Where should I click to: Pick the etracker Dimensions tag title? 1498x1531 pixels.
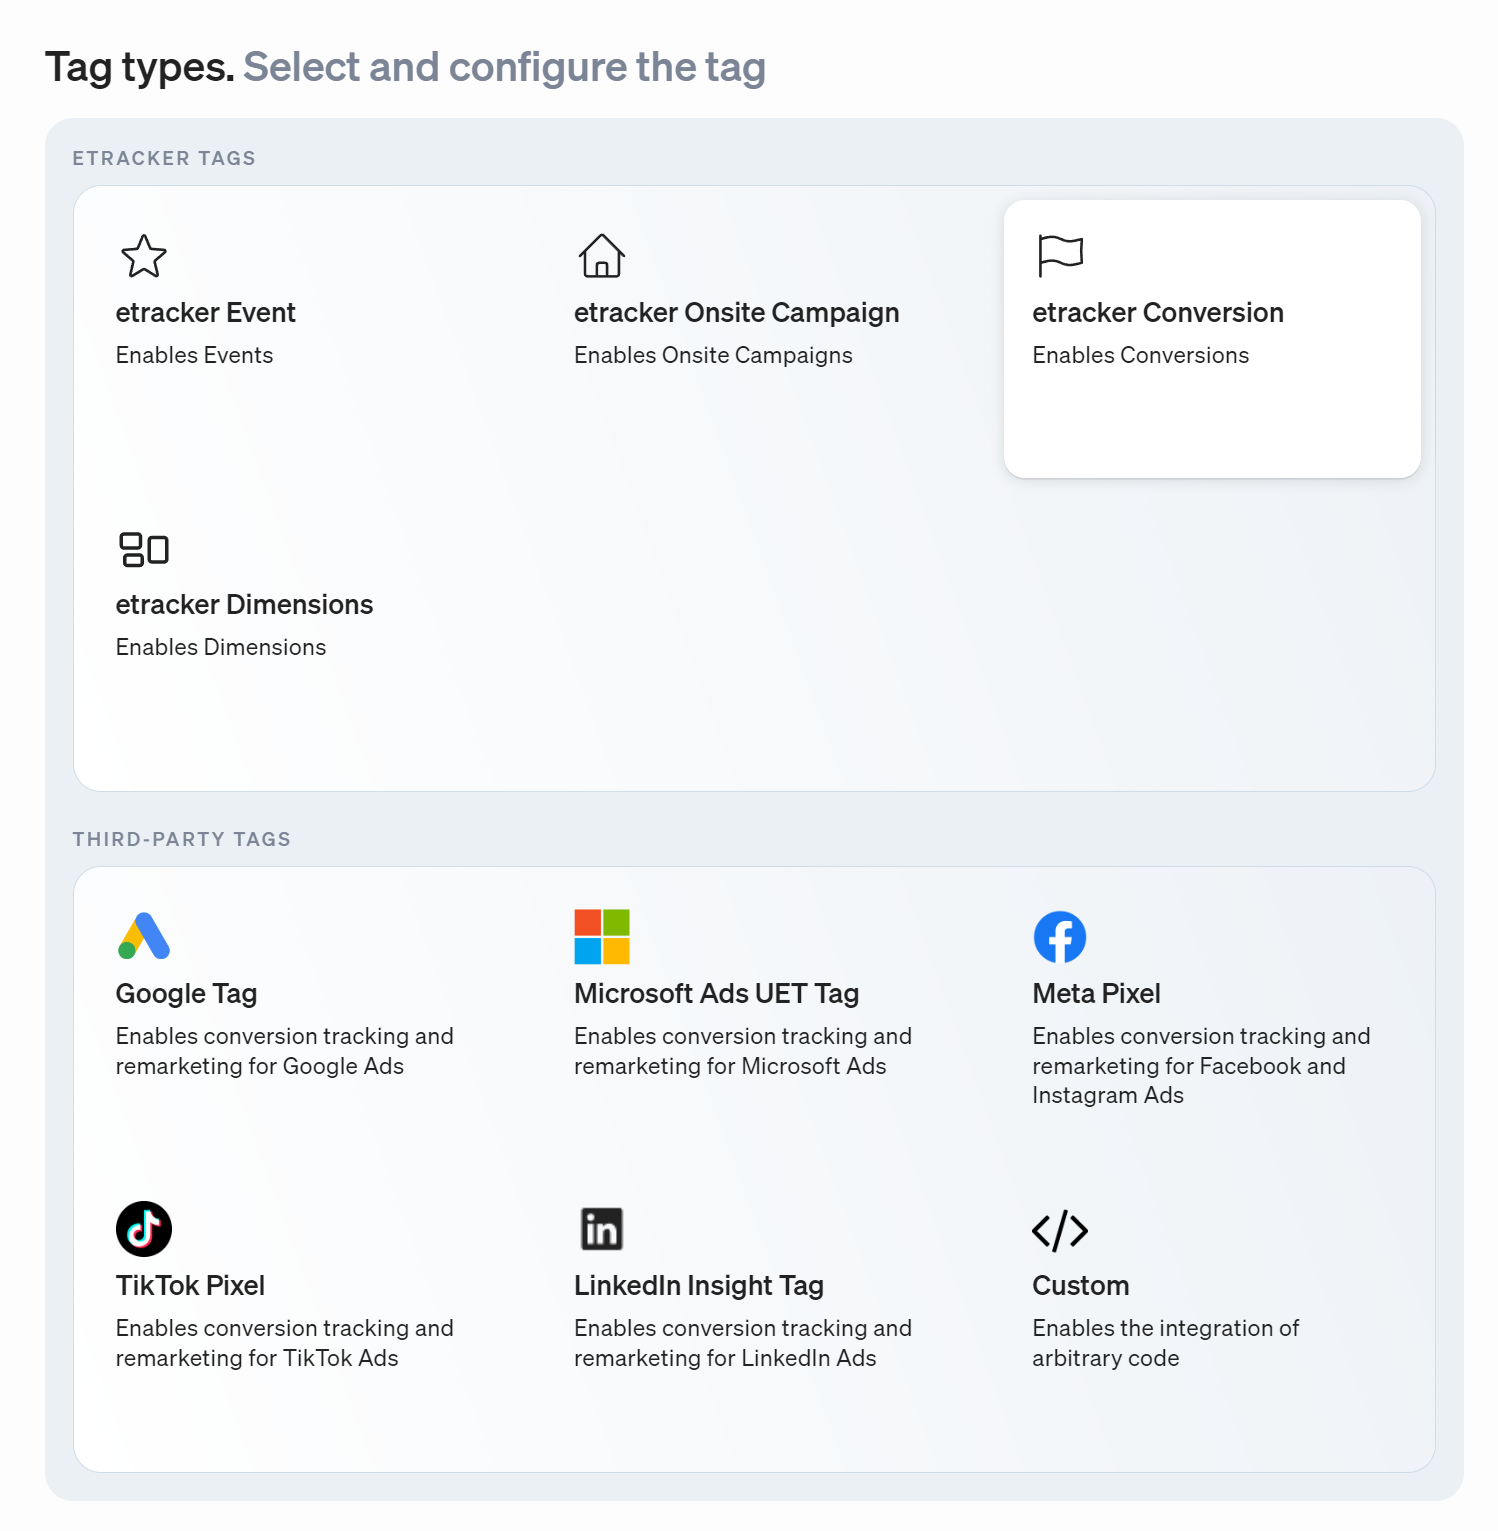coord(244,605)
